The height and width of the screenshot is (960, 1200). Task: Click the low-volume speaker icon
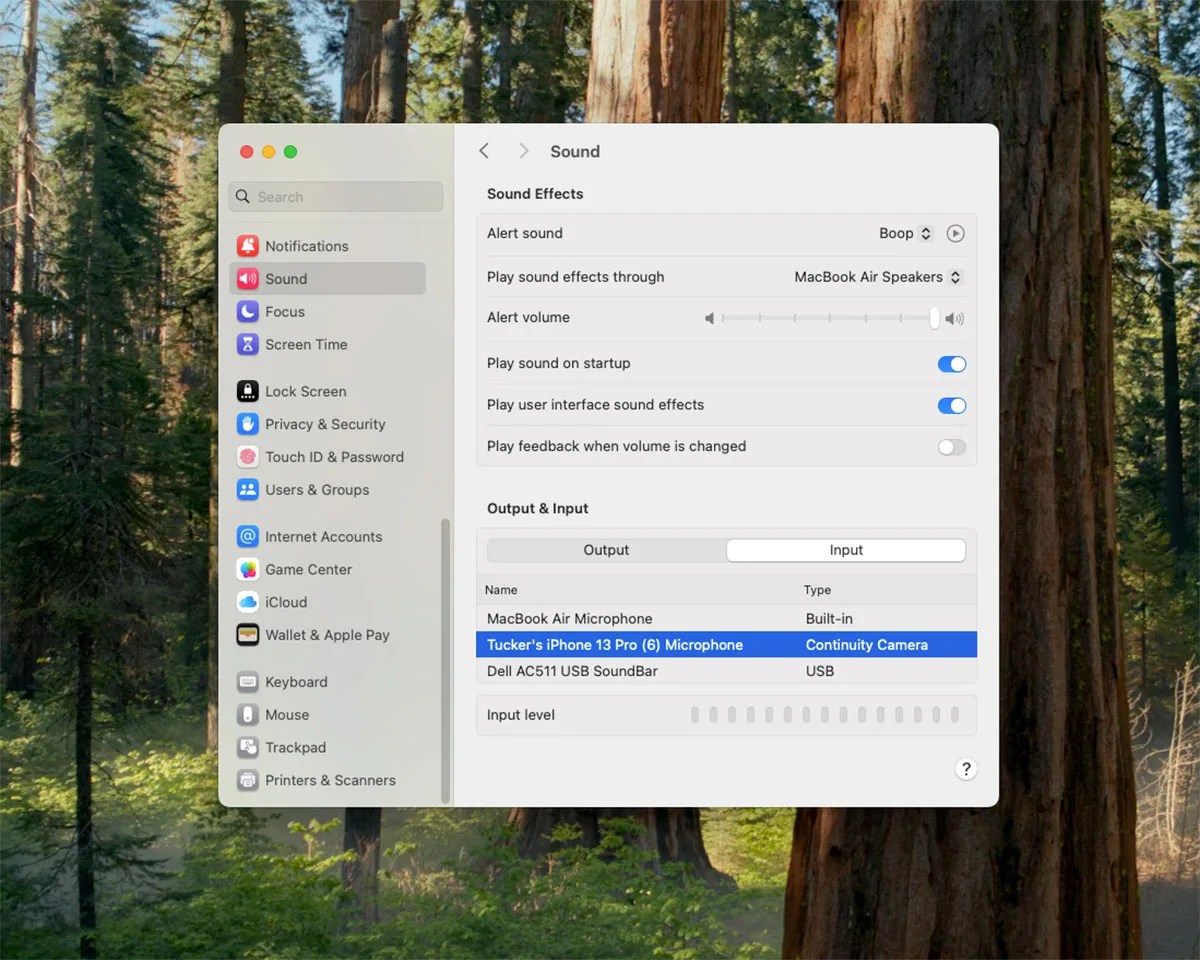(710, 318)
